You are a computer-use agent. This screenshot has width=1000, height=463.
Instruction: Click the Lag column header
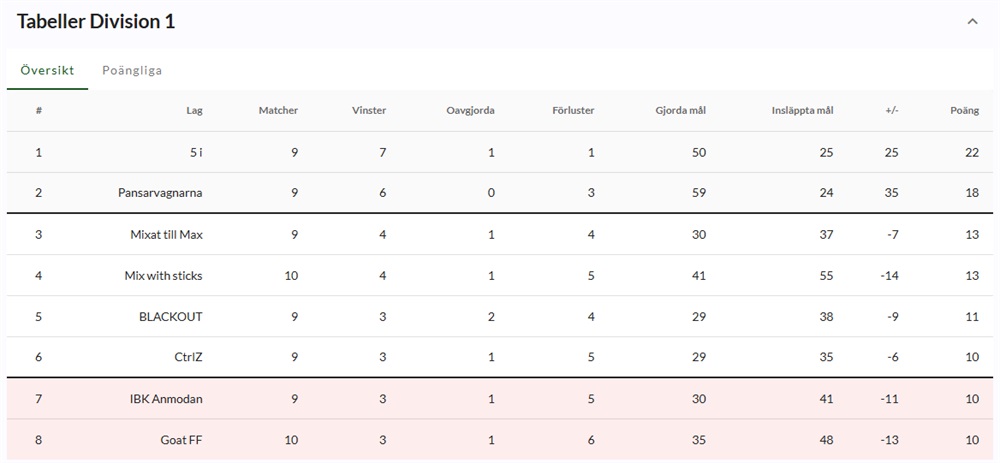[194, 110]
